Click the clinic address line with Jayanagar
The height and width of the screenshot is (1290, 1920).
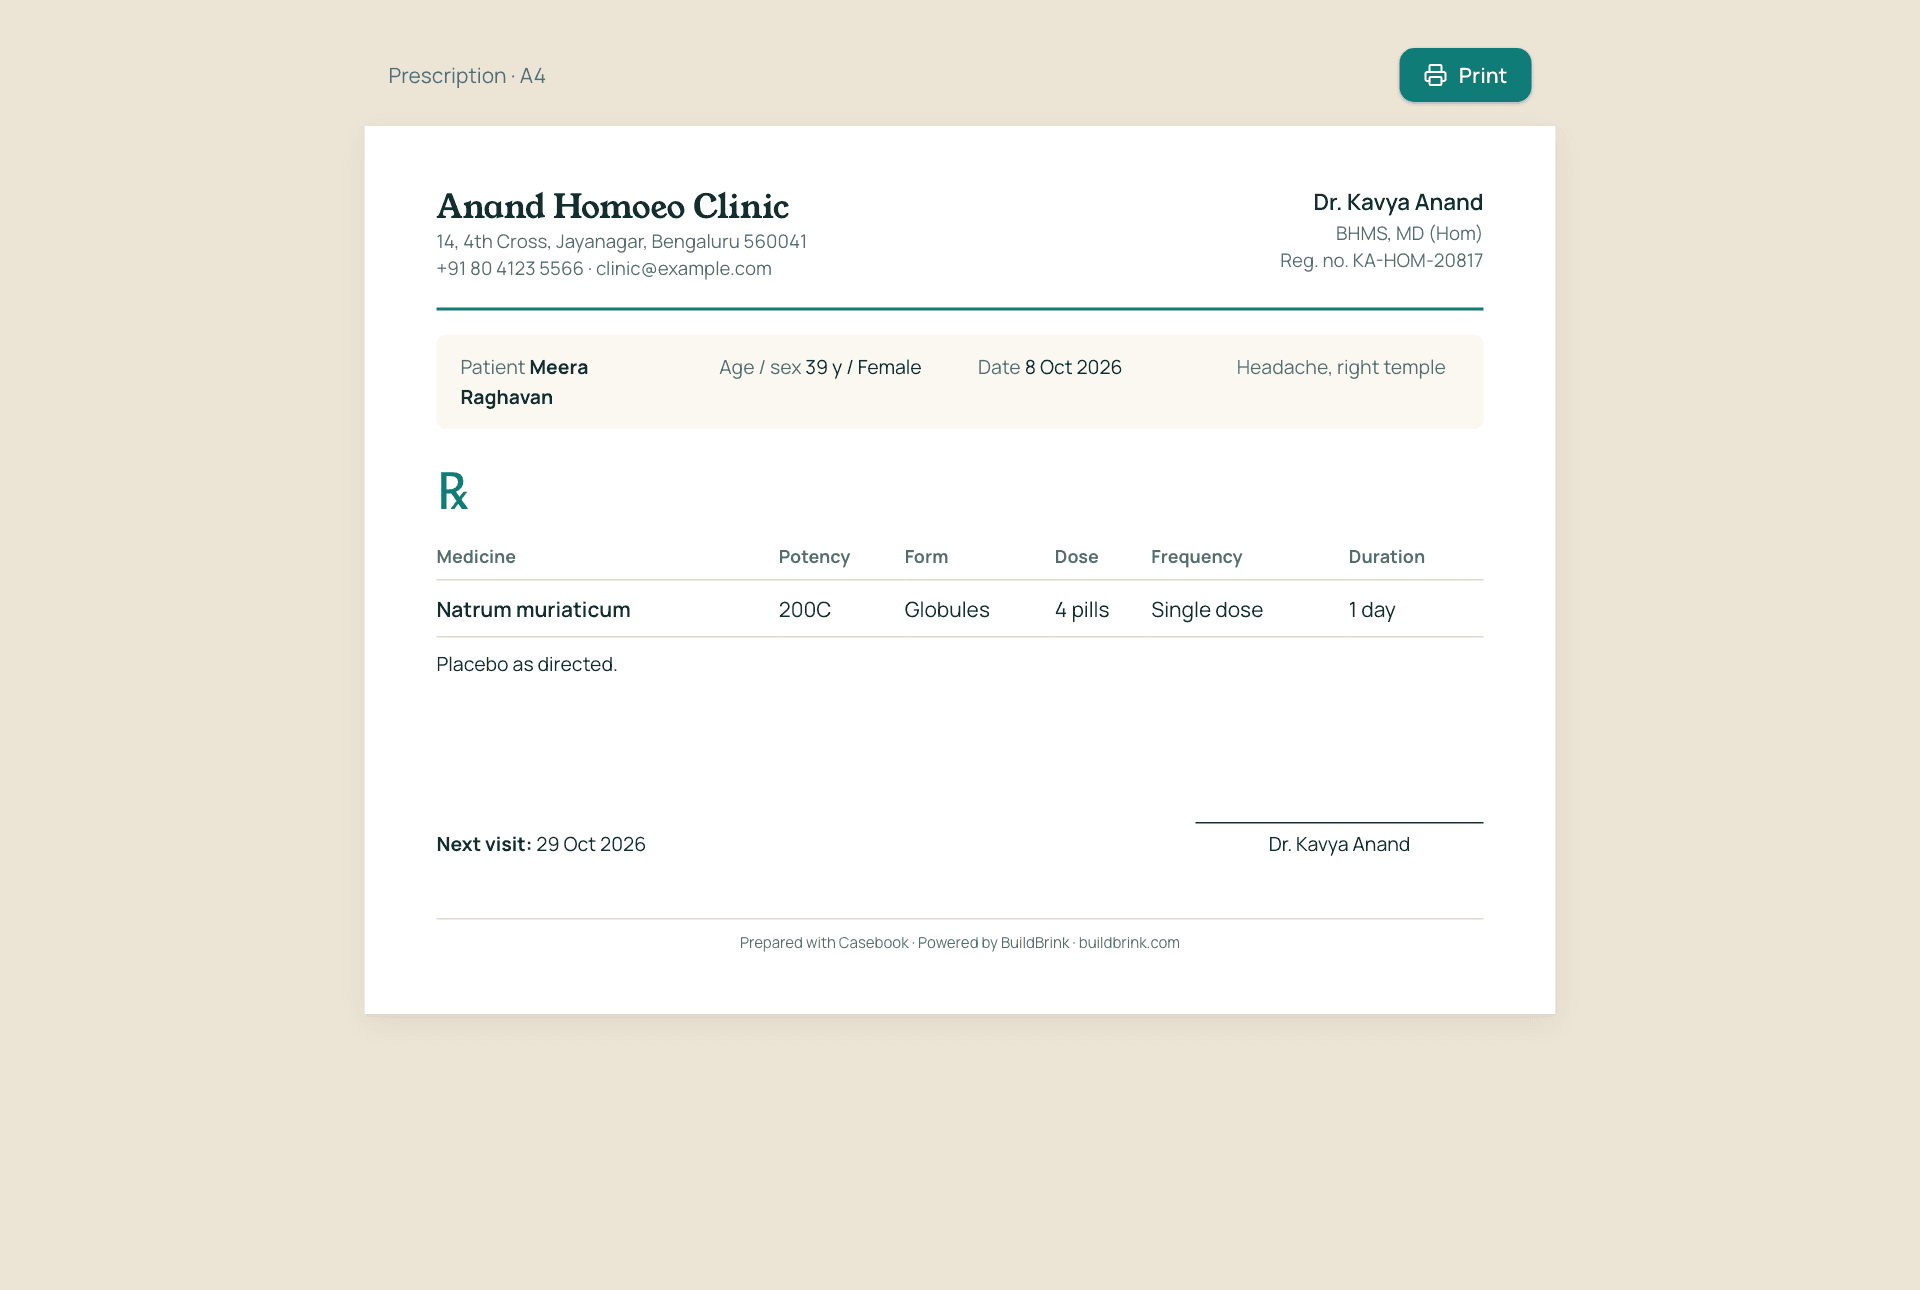[x=622, y=242]
